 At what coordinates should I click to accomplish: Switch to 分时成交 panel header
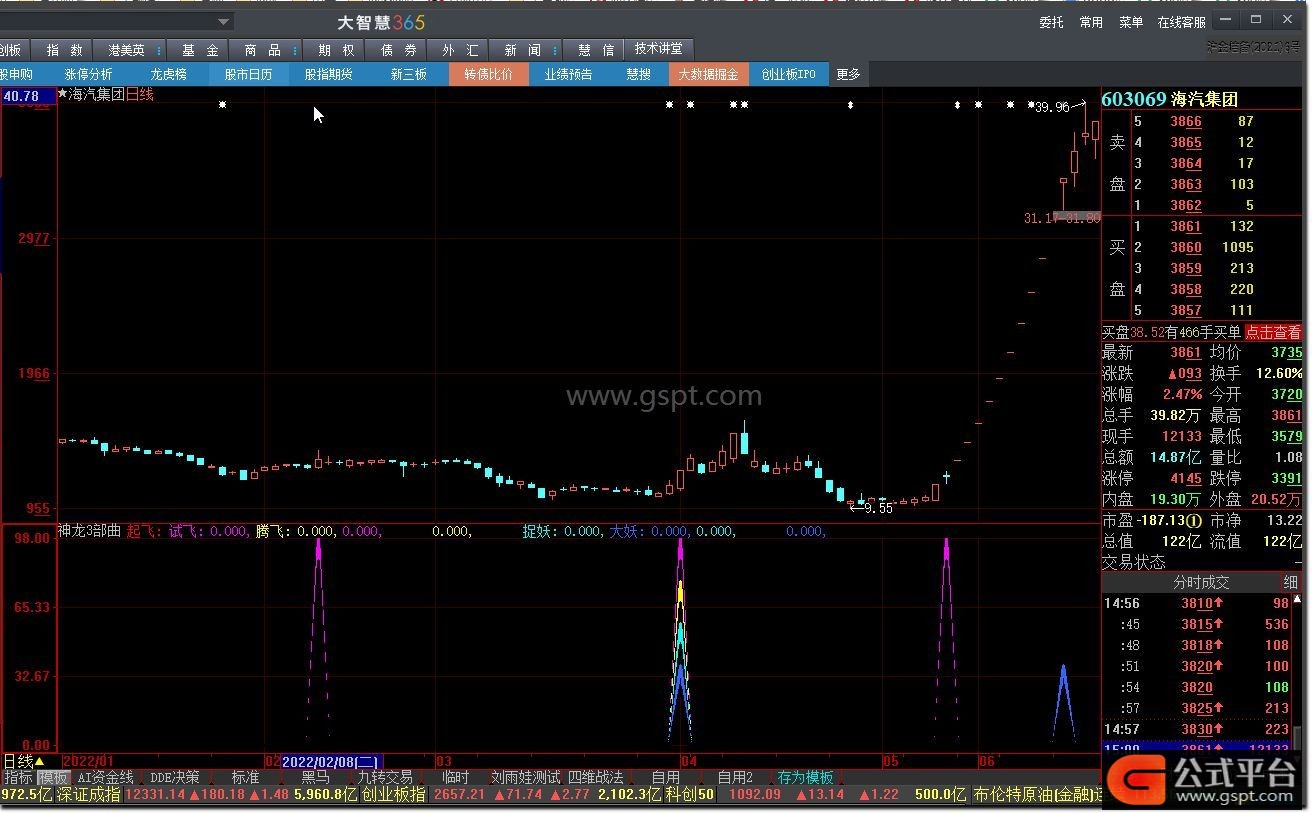click(1201, 582)
